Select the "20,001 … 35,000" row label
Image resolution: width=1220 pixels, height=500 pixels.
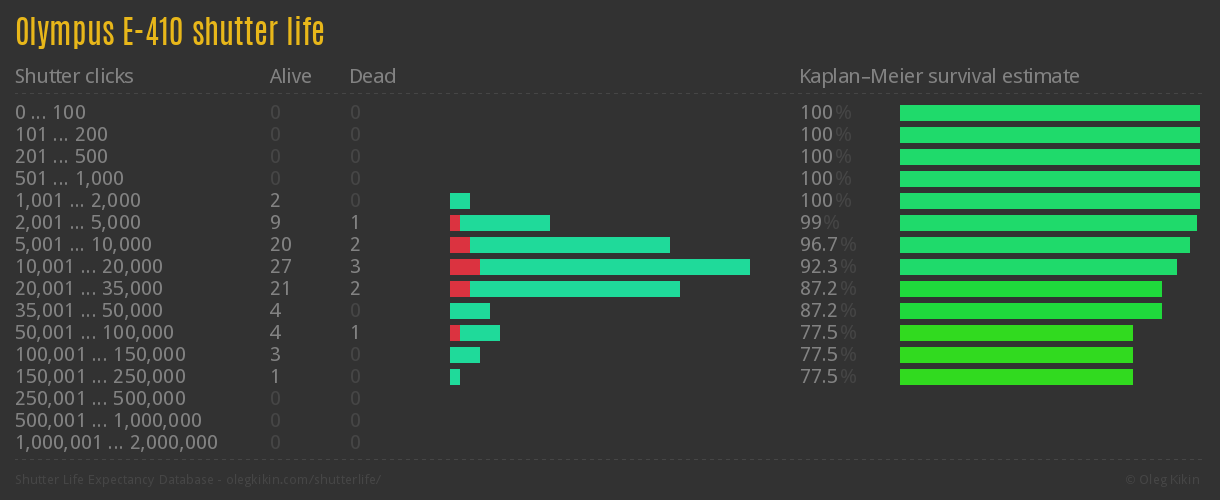tap(89, 289)
